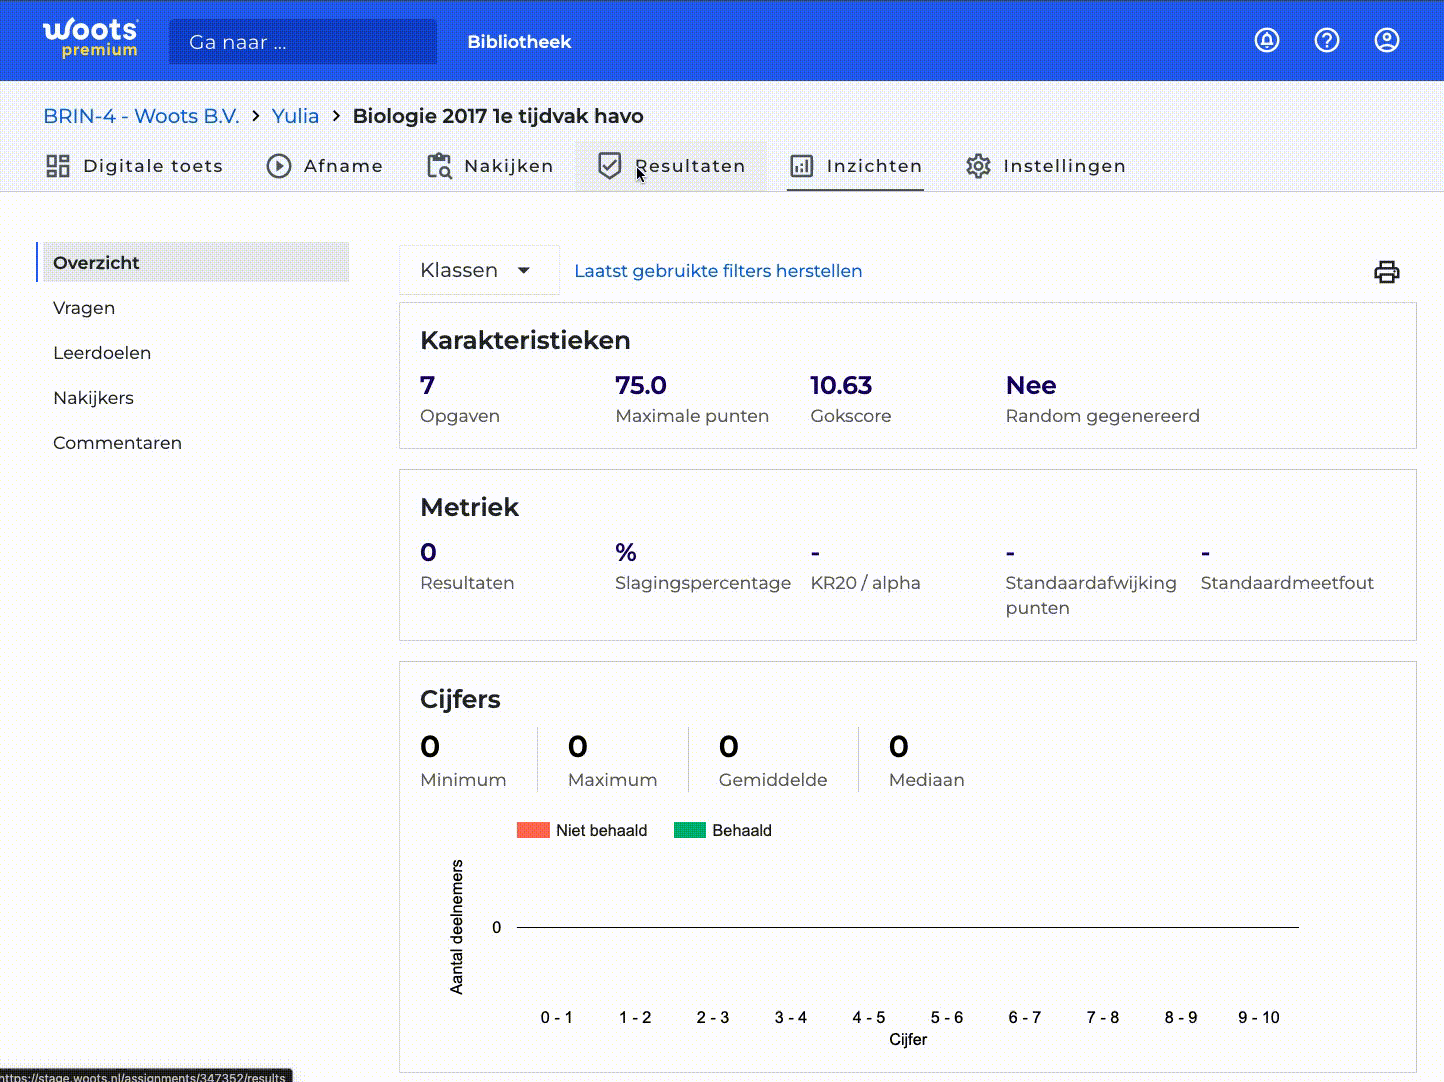The width and height of the screenshot is (1444, 1082).
Task: Click the Biologie 2017 1e tijdvak havo title
Action: pyautogui.click(x=498, y=116)
